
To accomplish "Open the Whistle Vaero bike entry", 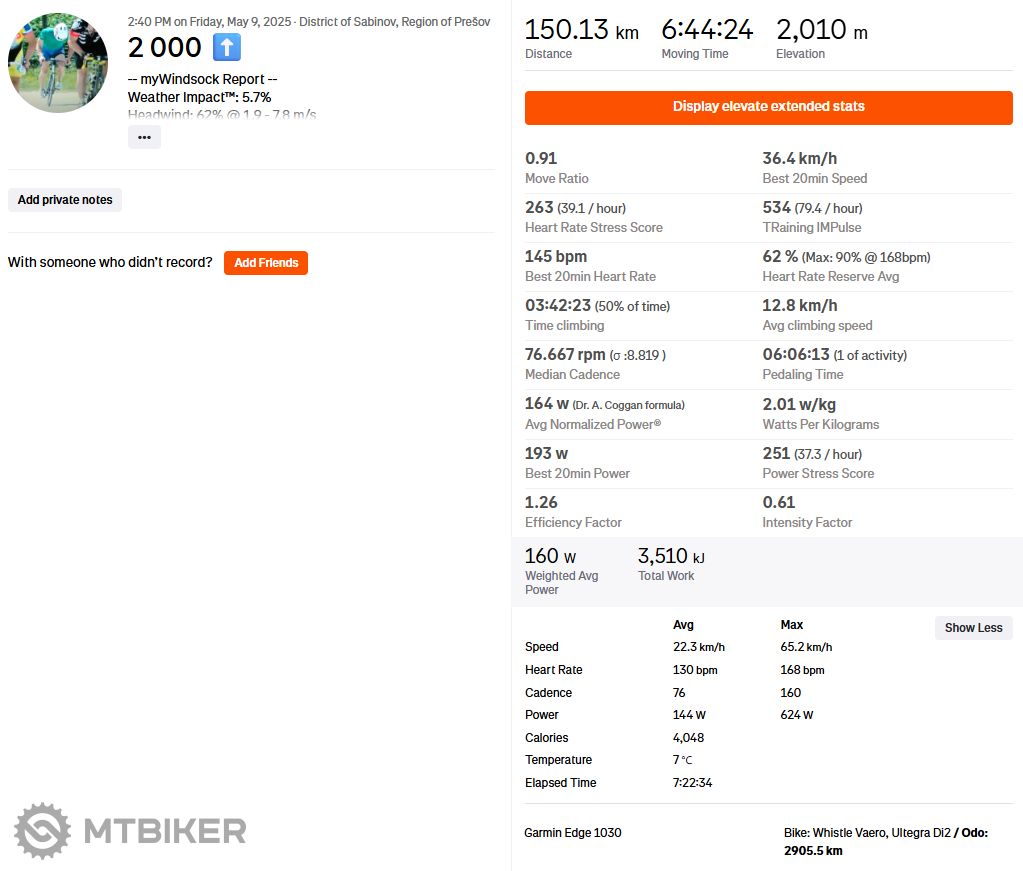I will pyautogui.click(x=867, y=832).
